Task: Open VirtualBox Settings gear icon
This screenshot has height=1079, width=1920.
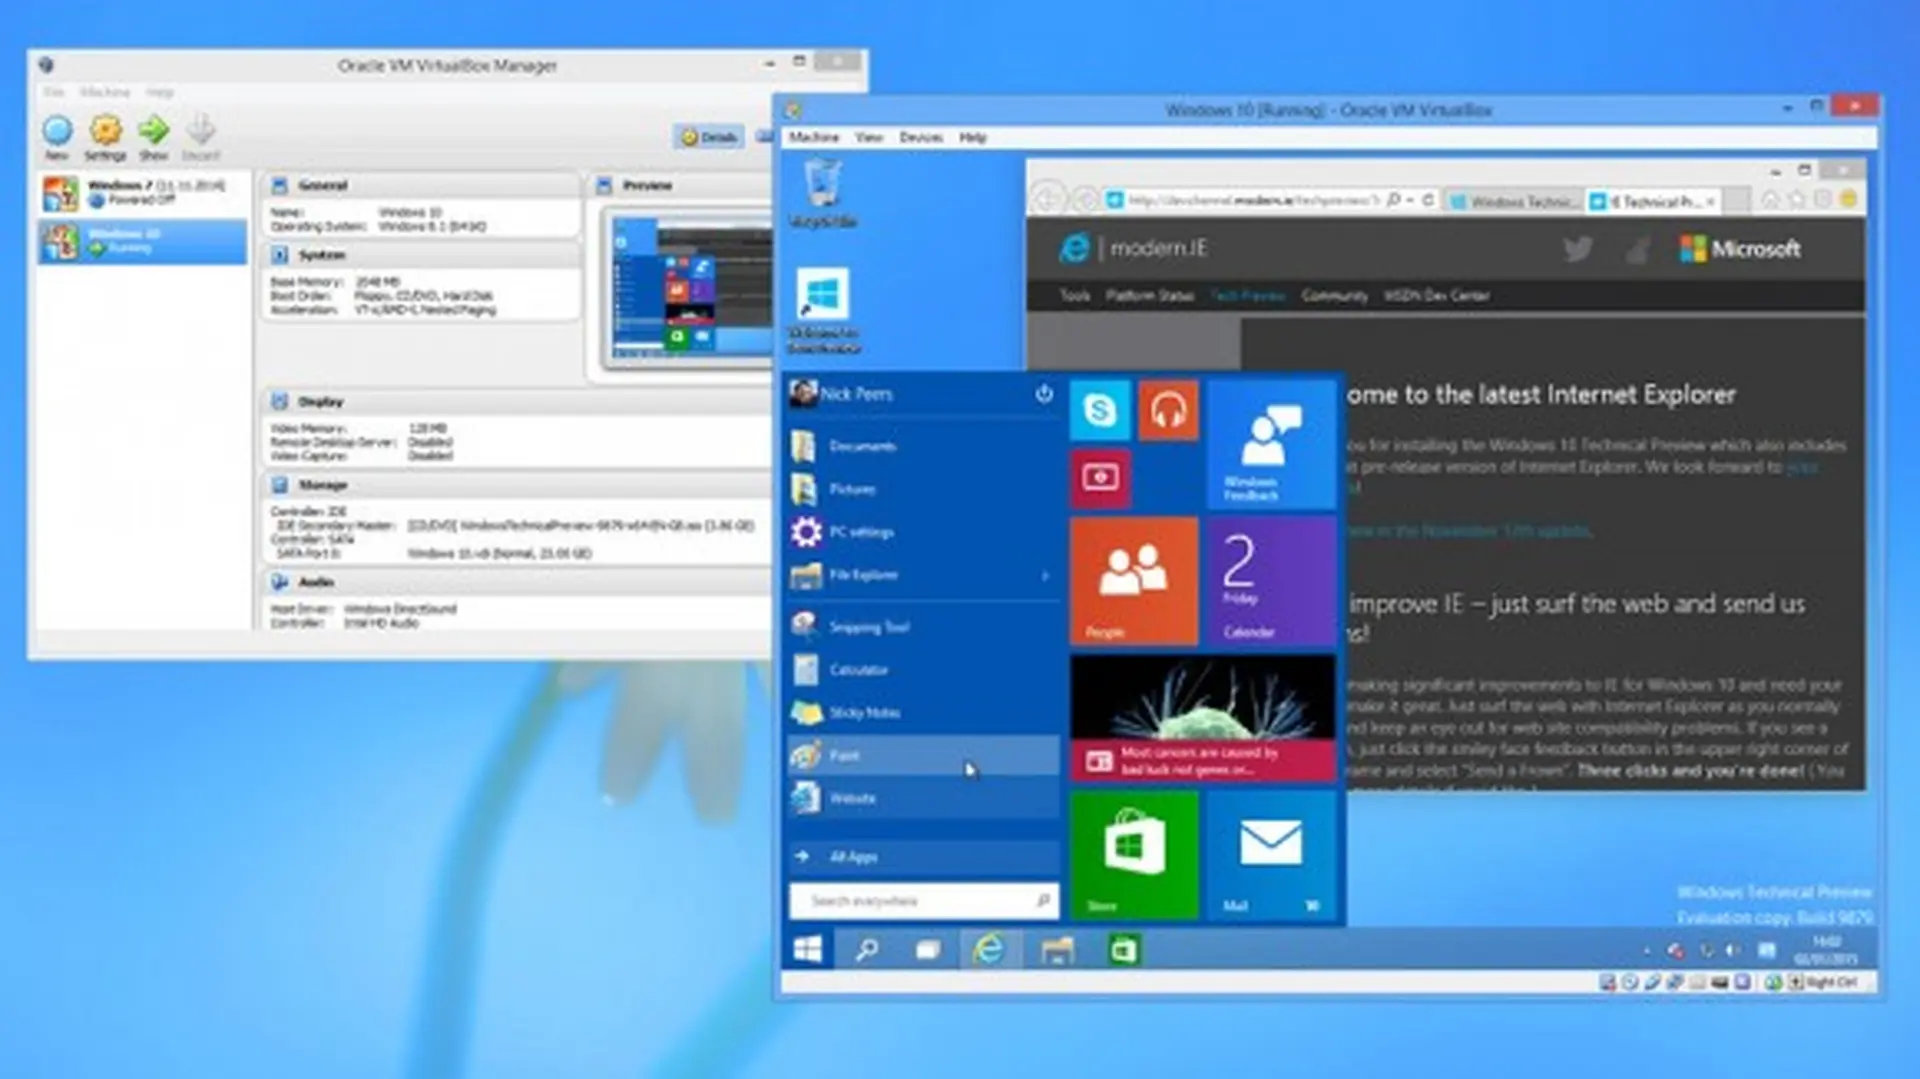Action: (105, 129)
